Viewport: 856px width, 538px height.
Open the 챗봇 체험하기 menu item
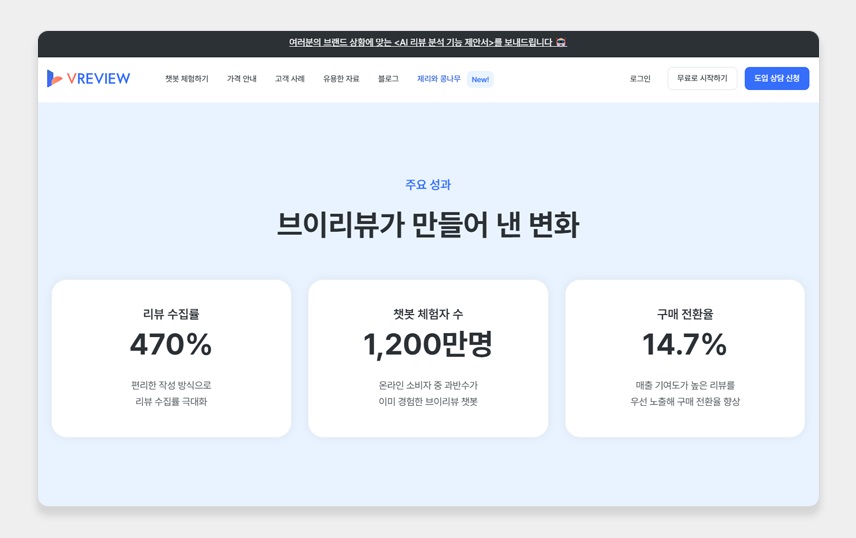click(187, 79)
